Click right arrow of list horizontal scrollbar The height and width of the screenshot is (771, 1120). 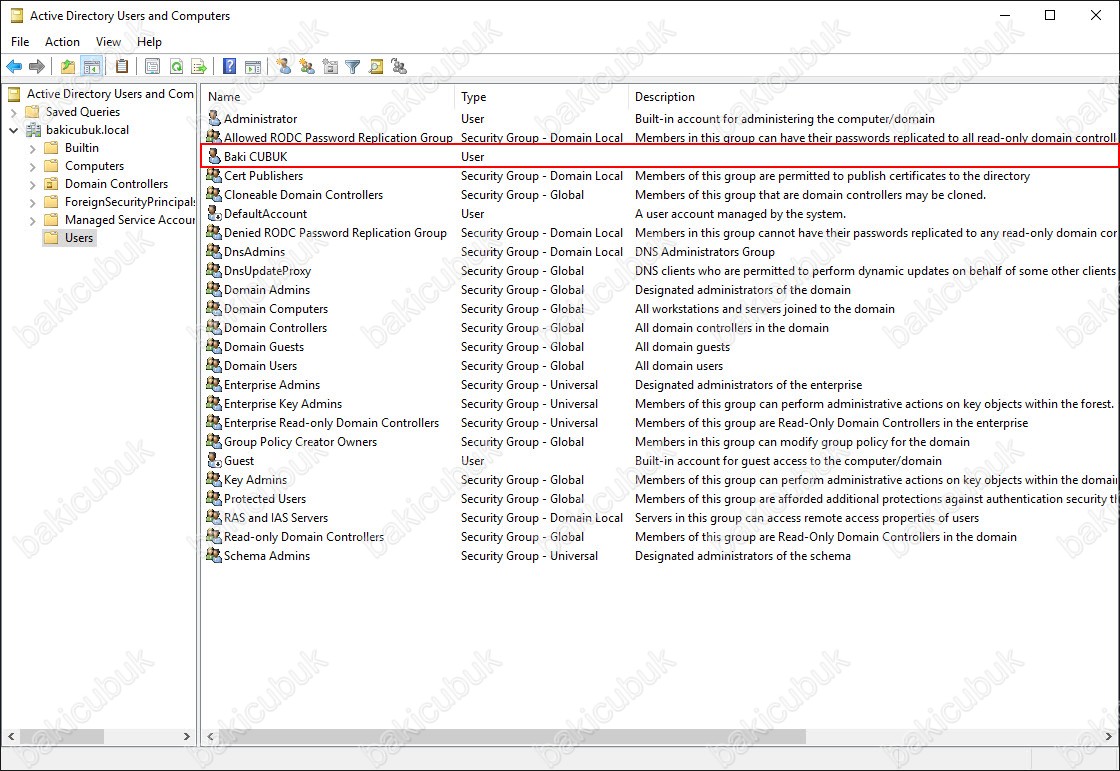(x=1109, y=736)
